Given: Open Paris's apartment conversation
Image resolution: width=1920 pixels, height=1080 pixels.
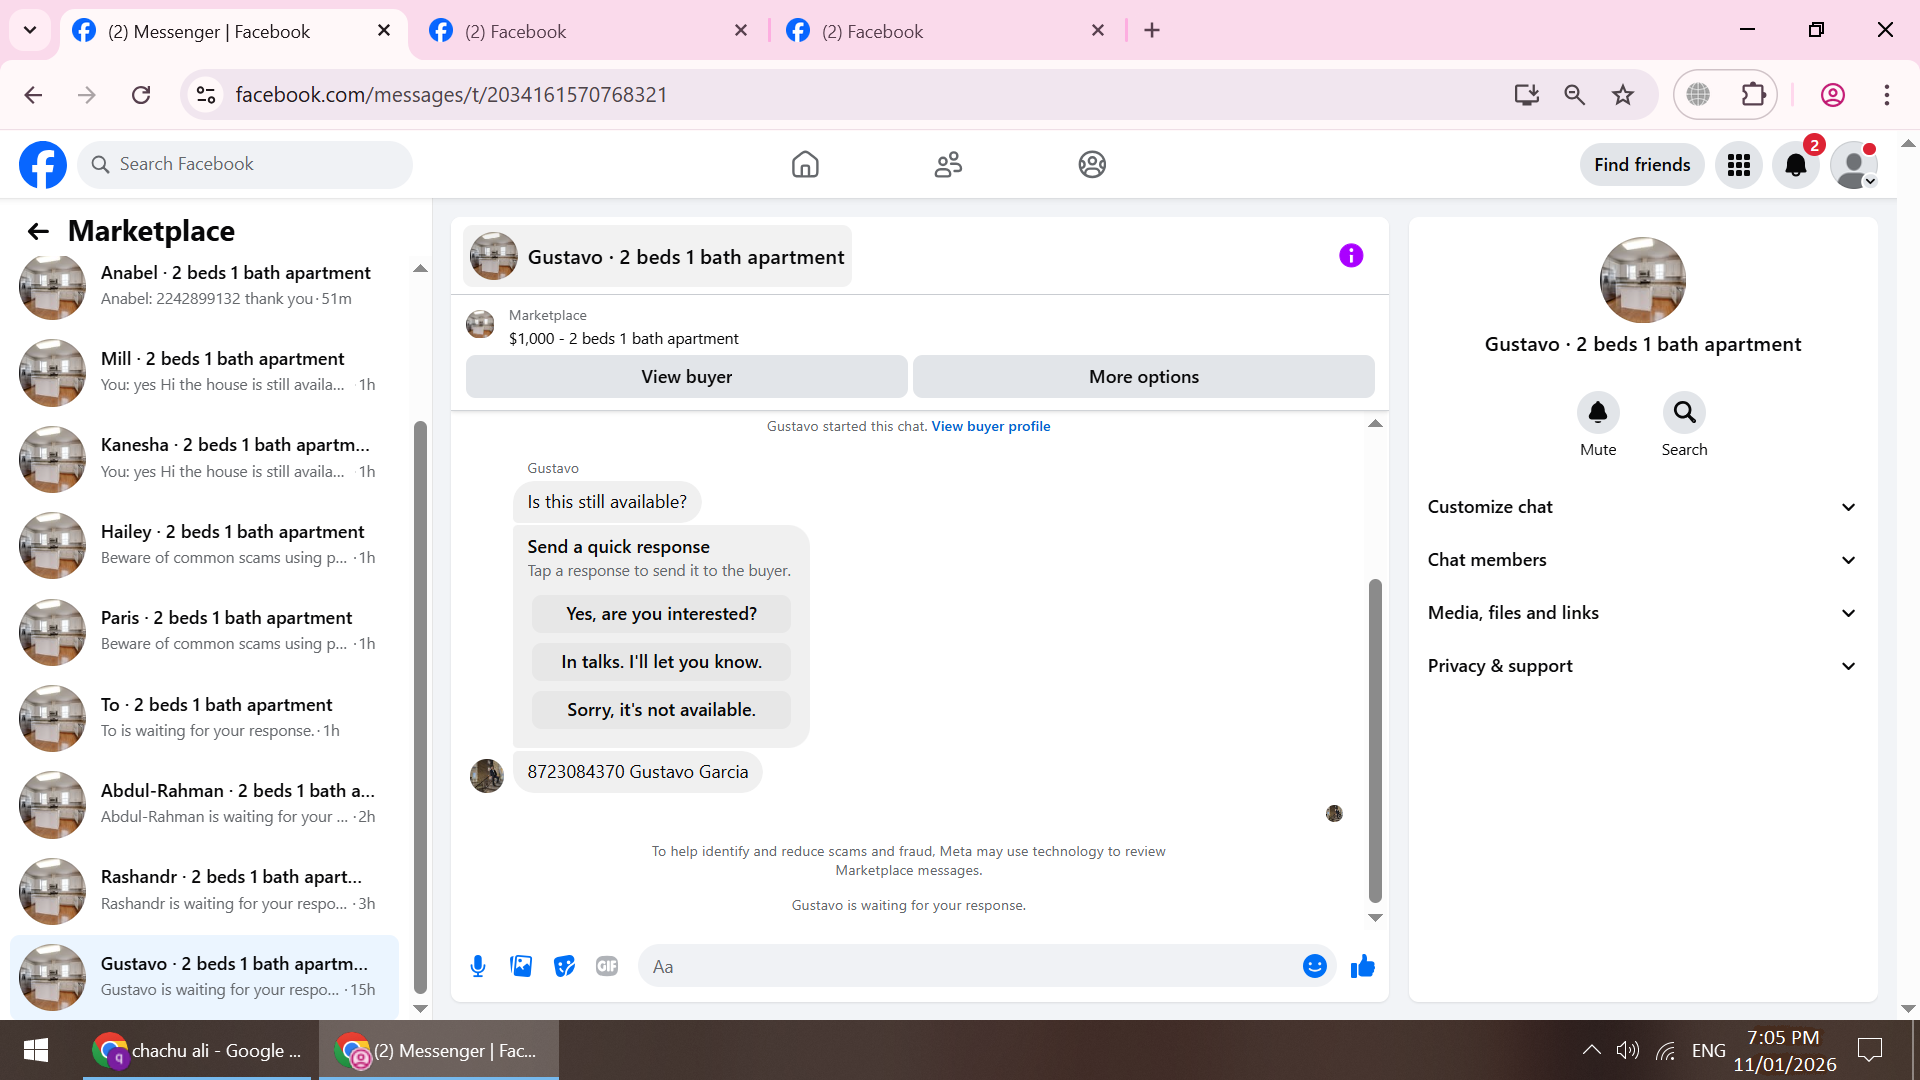Looking at the screenshot, I should click(204, 631).
